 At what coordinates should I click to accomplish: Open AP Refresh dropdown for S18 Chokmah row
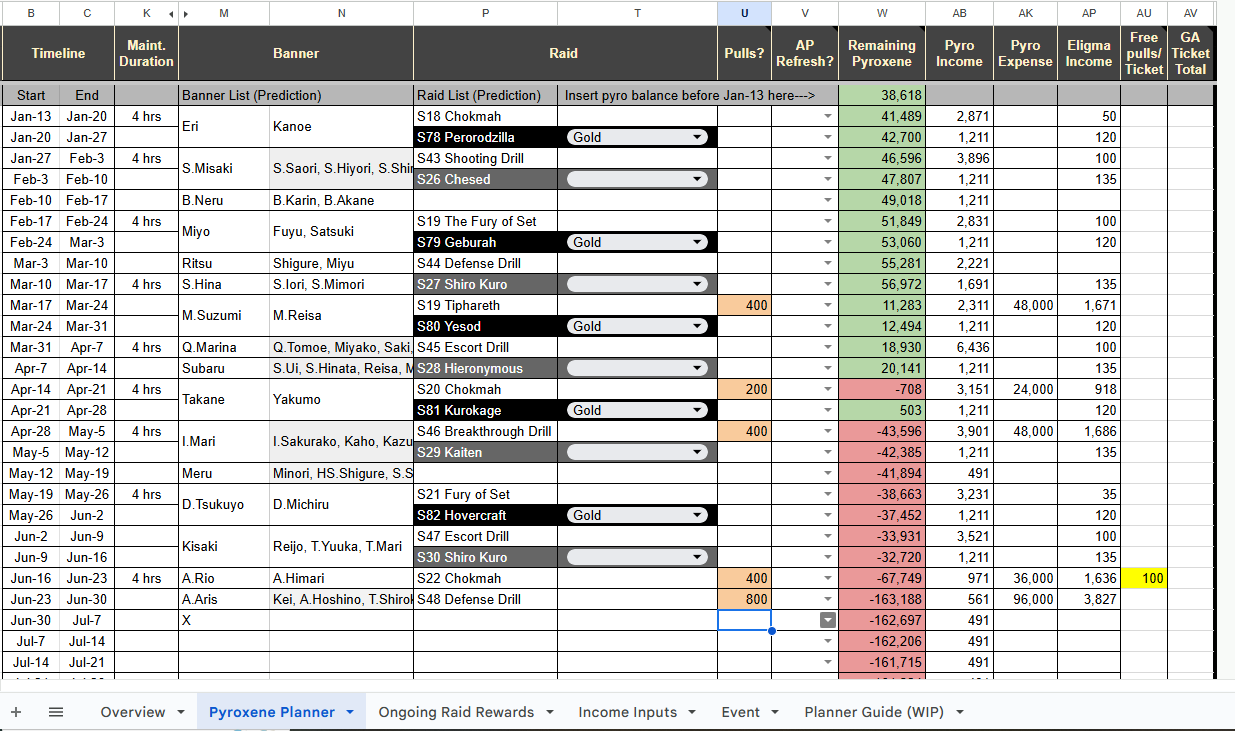pos(827,116)
